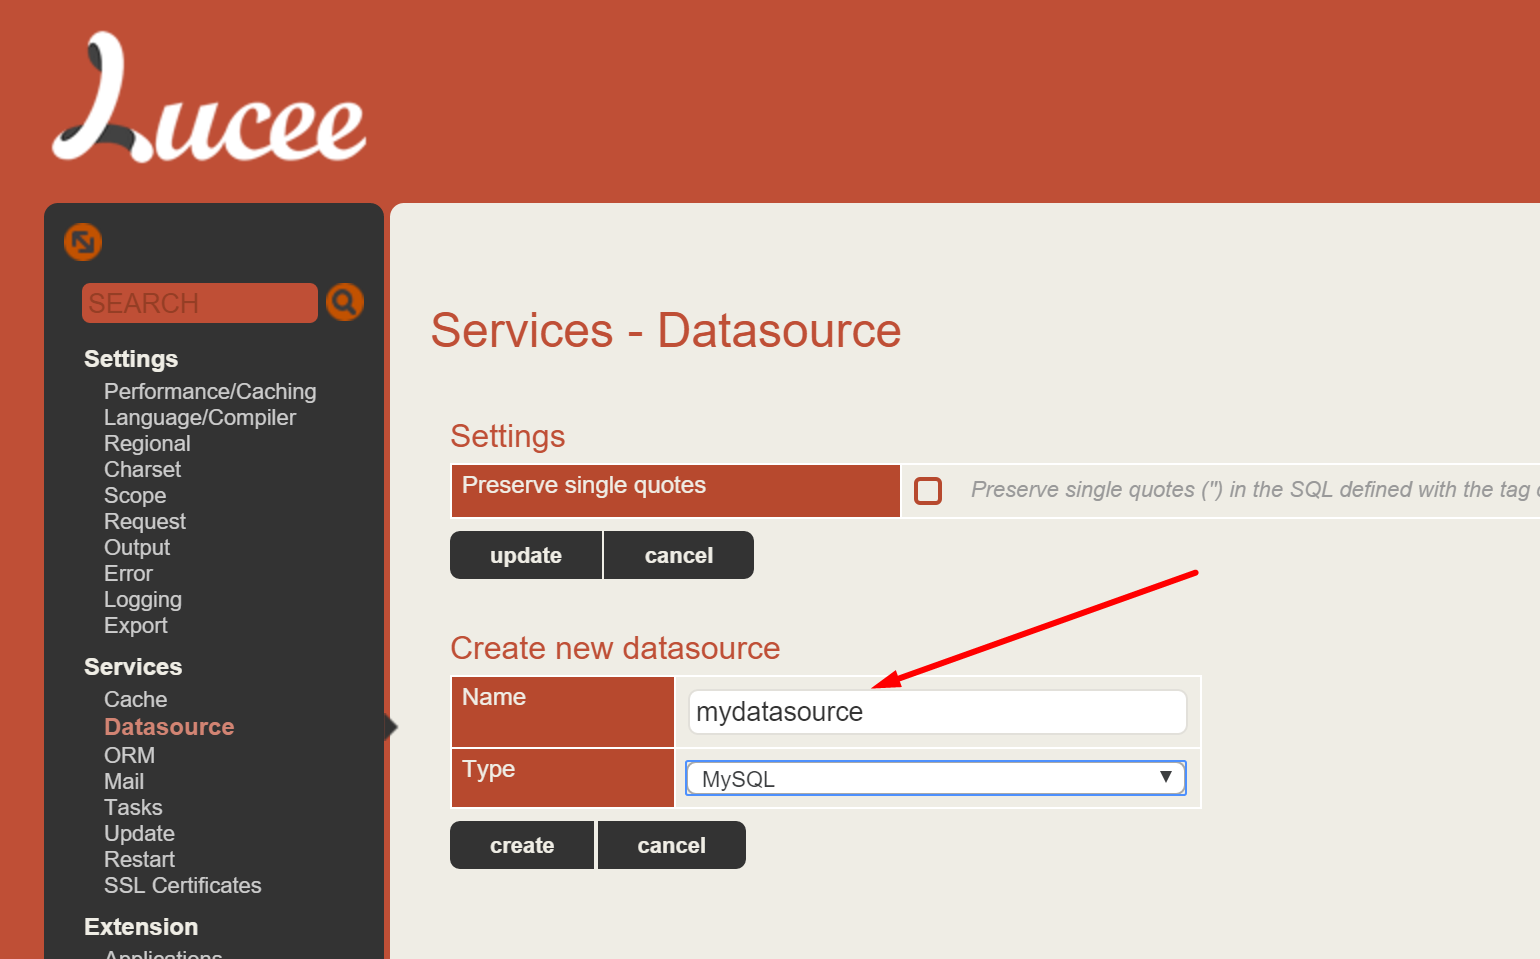Click the Lucee logo
Screen dimensions: 1540x959
point(209,100)
